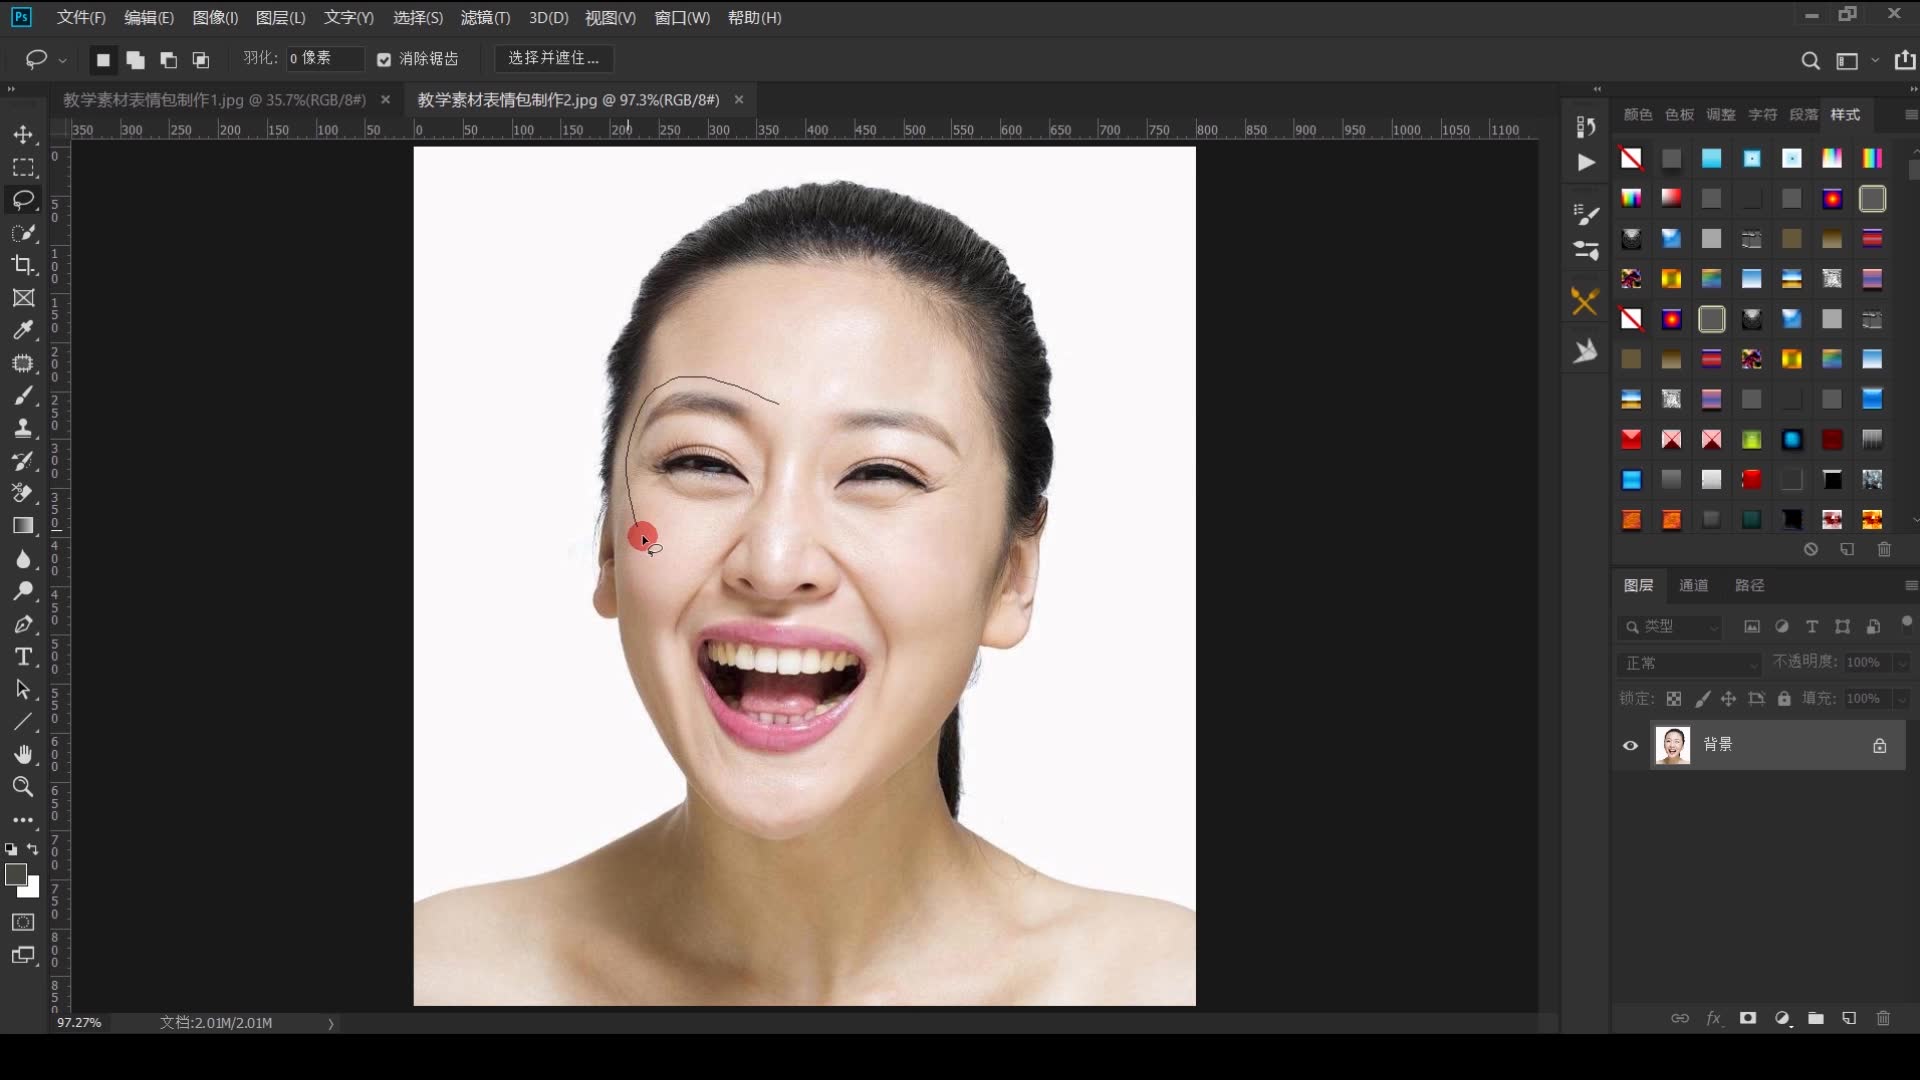1920x1080 pixels.
Task: Open the 调整 (Adjustments) panel tab
Action: coord(1720,115)
